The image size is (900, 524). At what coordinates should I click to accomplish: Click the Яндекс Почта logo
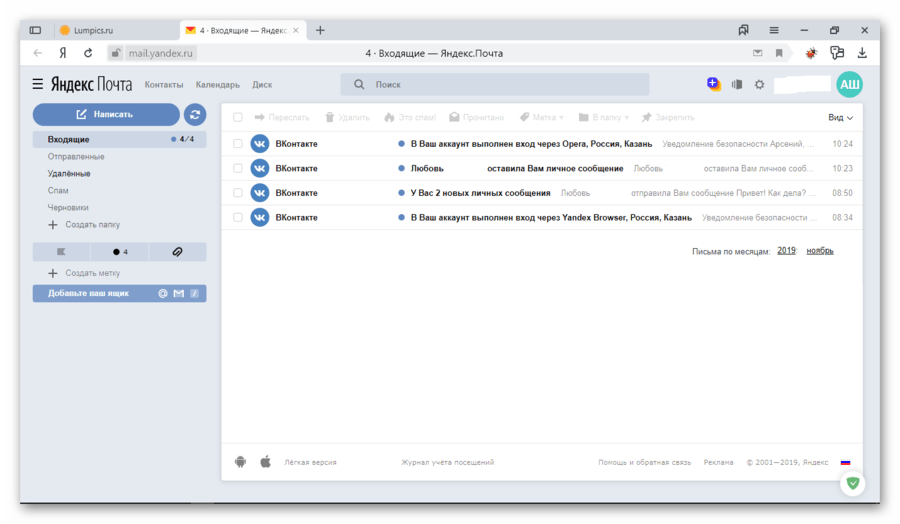click(x=91, y=84)
